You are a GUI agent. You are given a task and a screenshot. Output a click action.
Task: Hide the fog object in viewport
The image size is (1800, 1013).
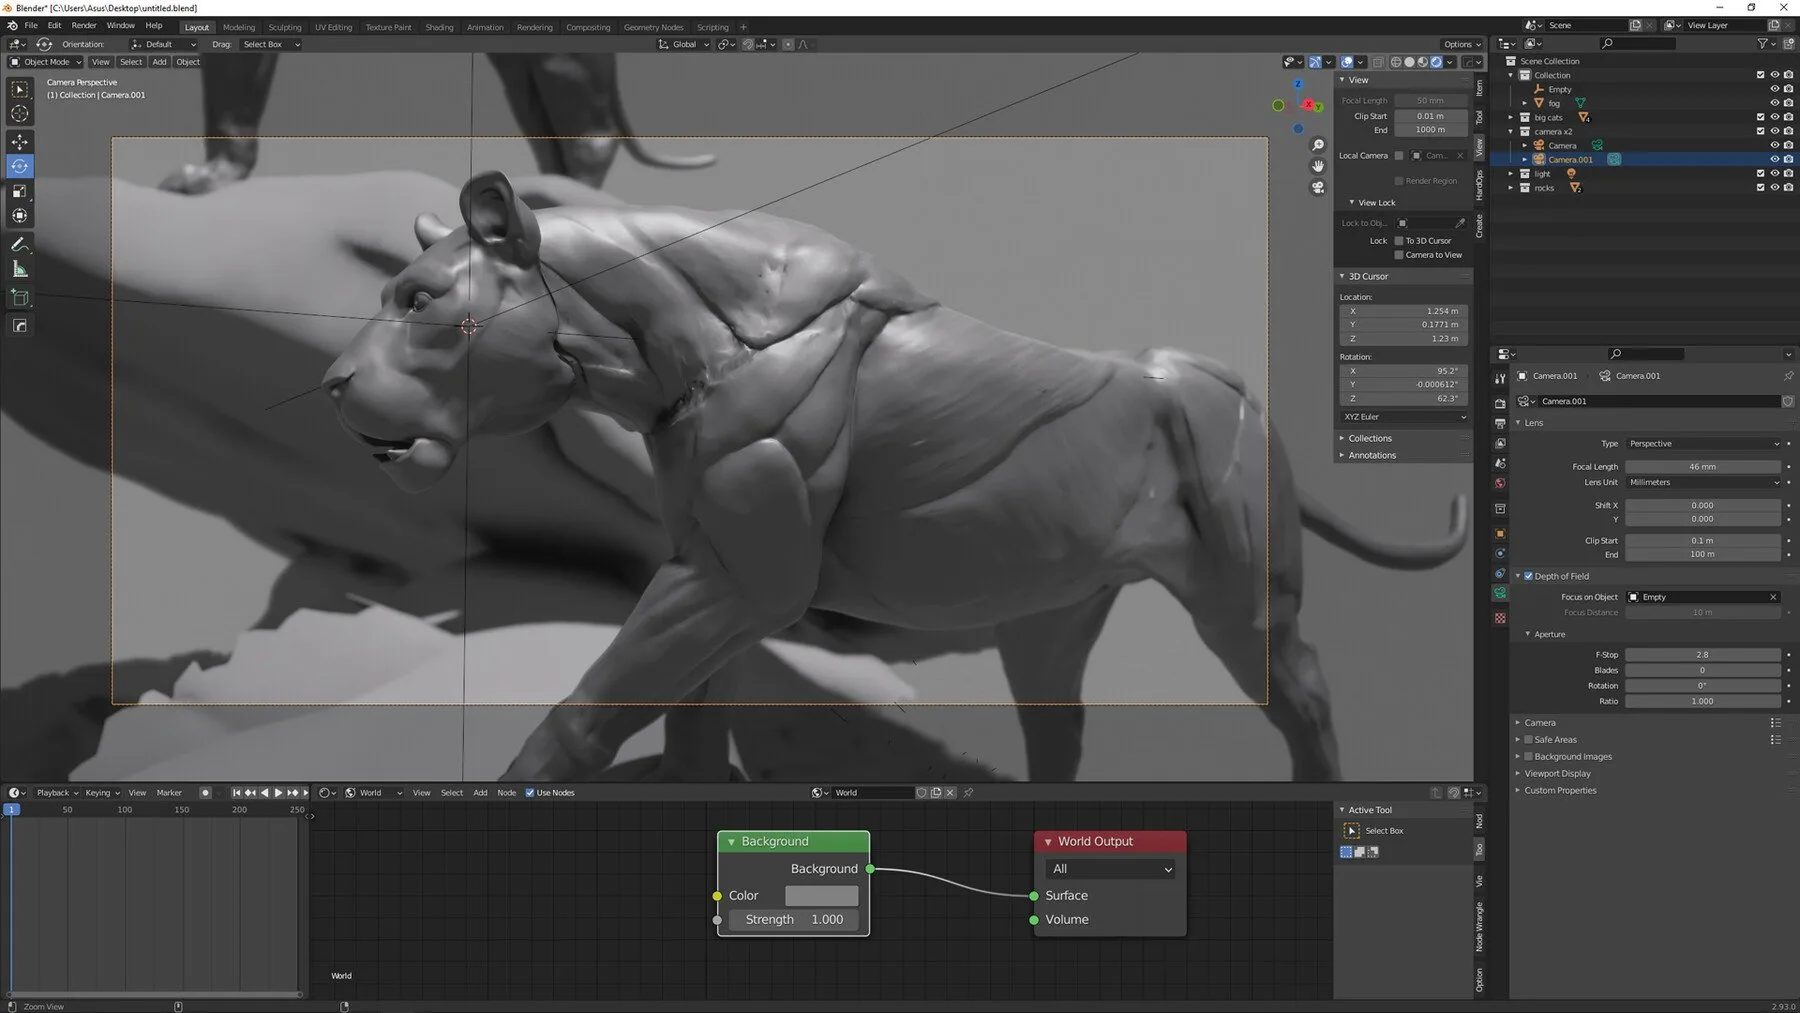(x=1775, y=103)
